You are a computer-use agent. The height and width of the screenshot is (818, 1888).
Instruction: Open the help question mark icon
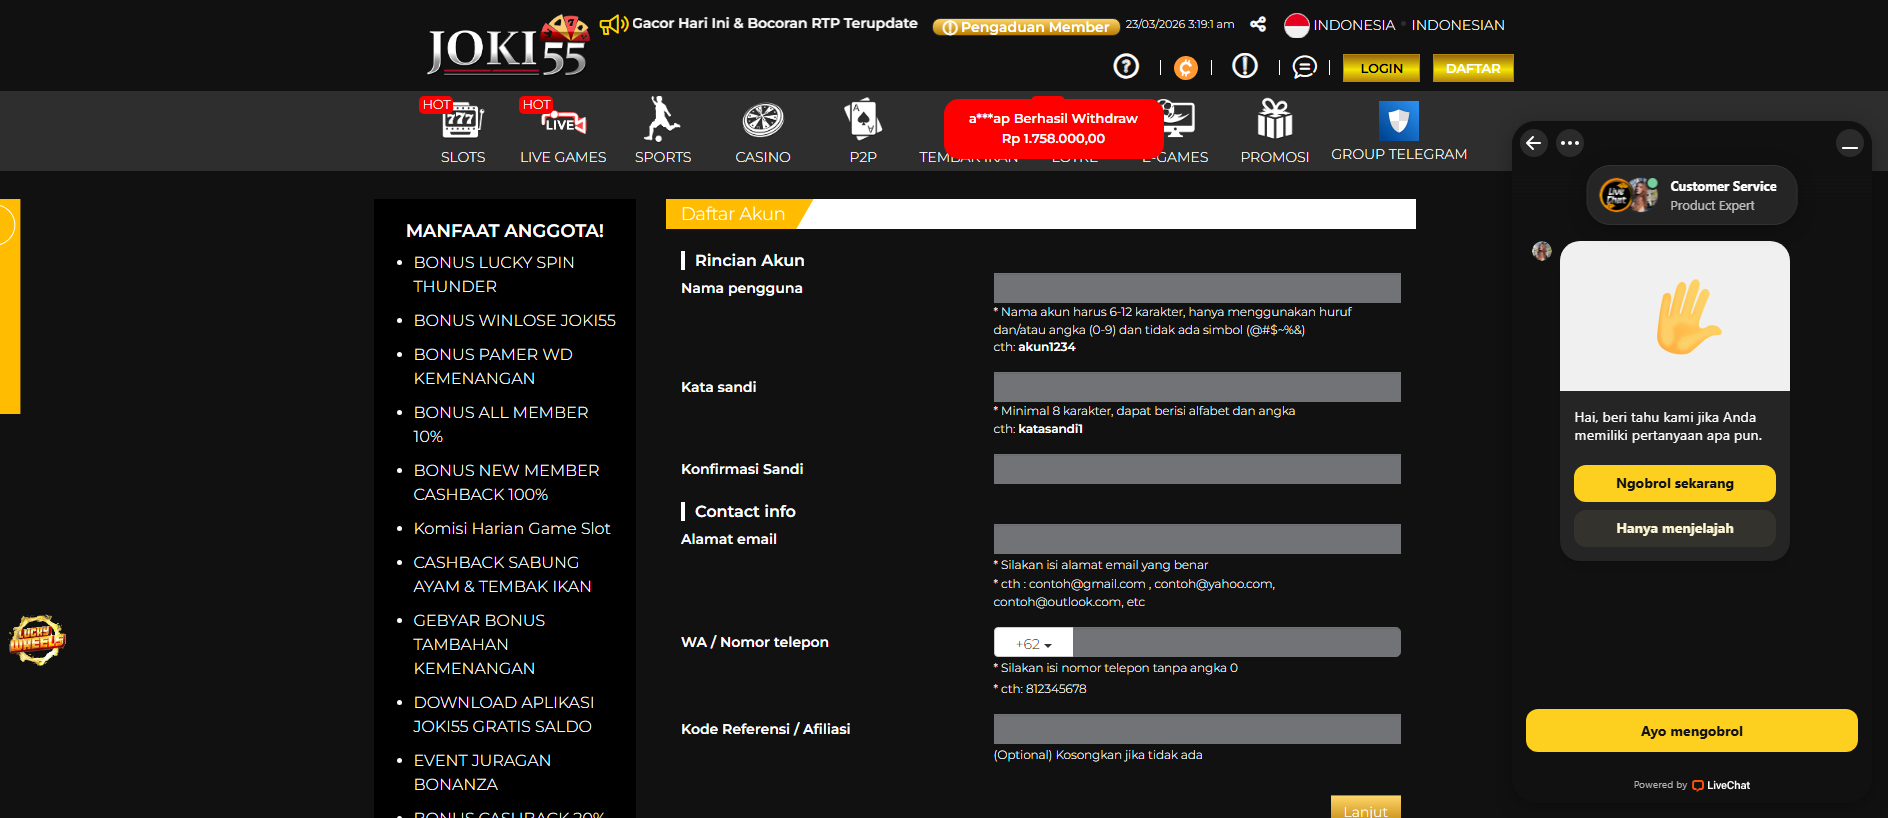point(1126,66)
